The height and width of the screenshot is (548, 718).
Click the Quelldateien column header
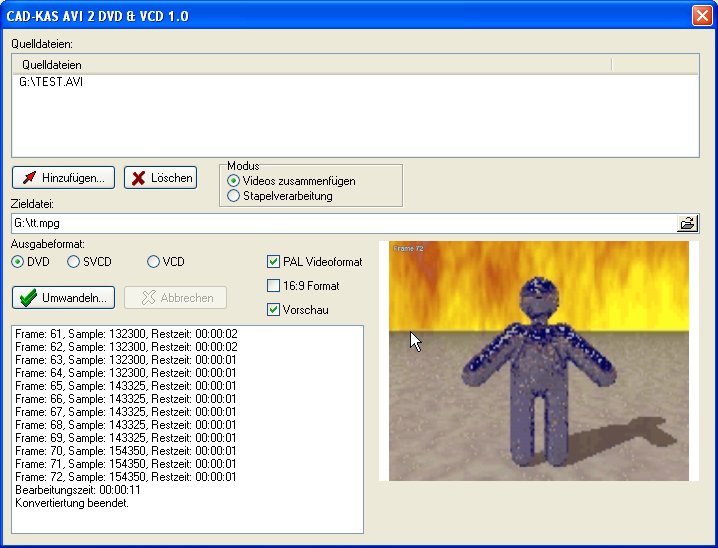tap(310, 64)
